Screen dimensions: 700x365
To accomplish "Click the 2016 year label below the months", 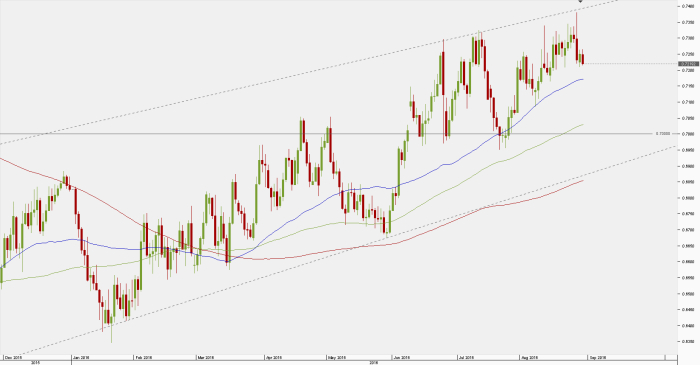I will click(374, 363).
